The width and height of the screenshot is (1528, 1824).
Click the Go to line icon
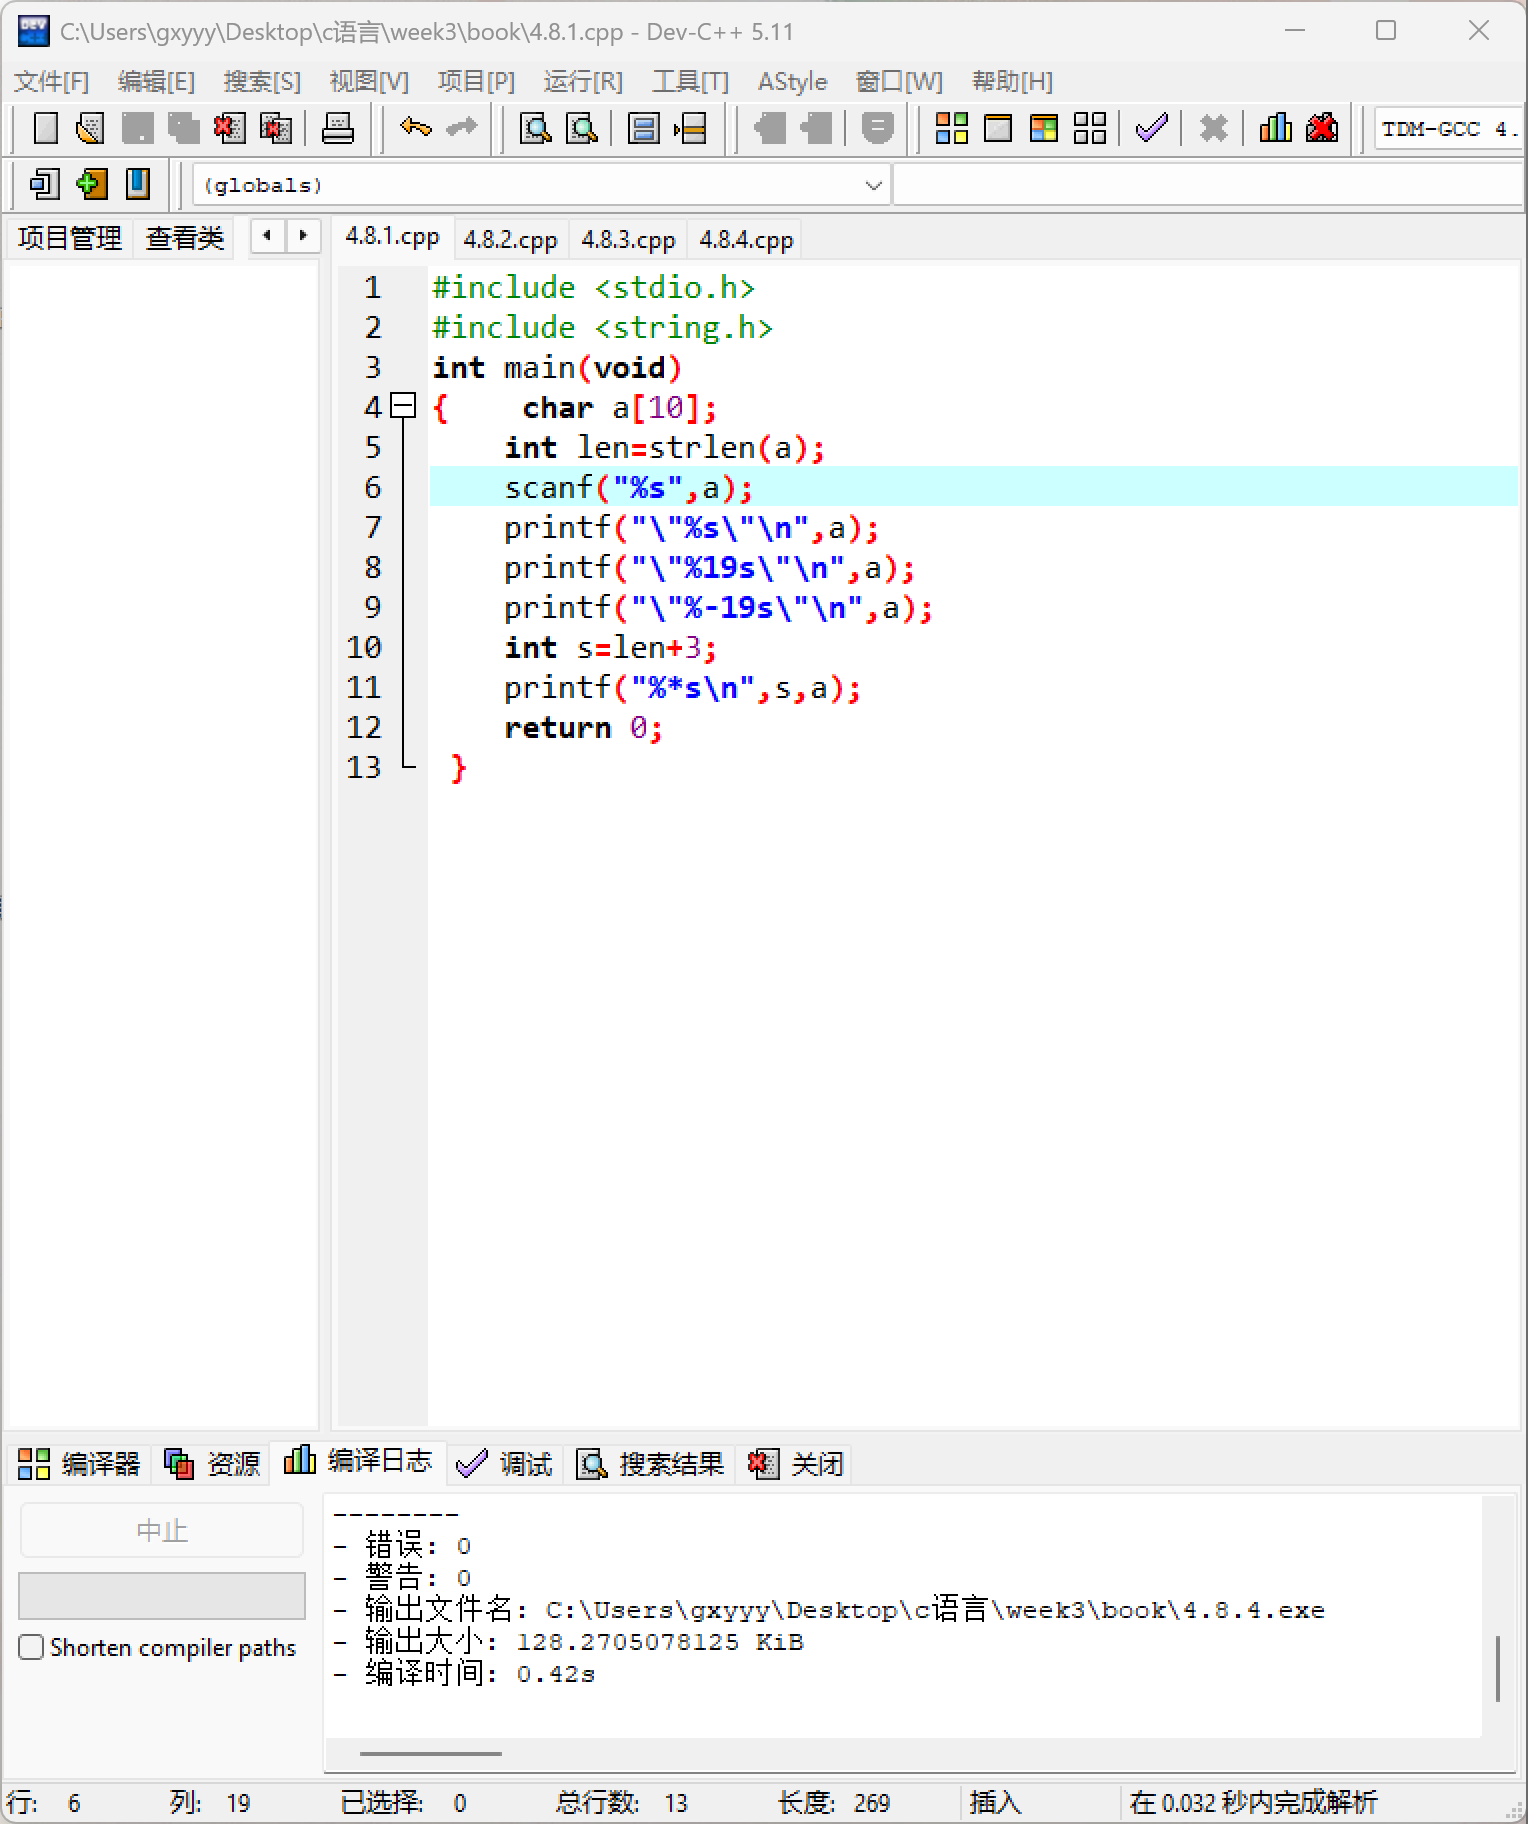pos(690,129)
